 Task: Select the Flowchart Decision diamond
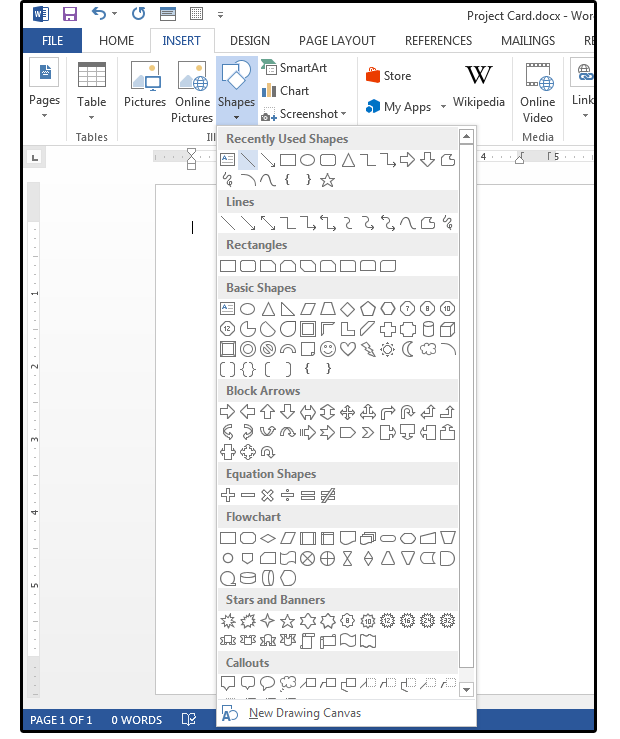pos(268,538)
